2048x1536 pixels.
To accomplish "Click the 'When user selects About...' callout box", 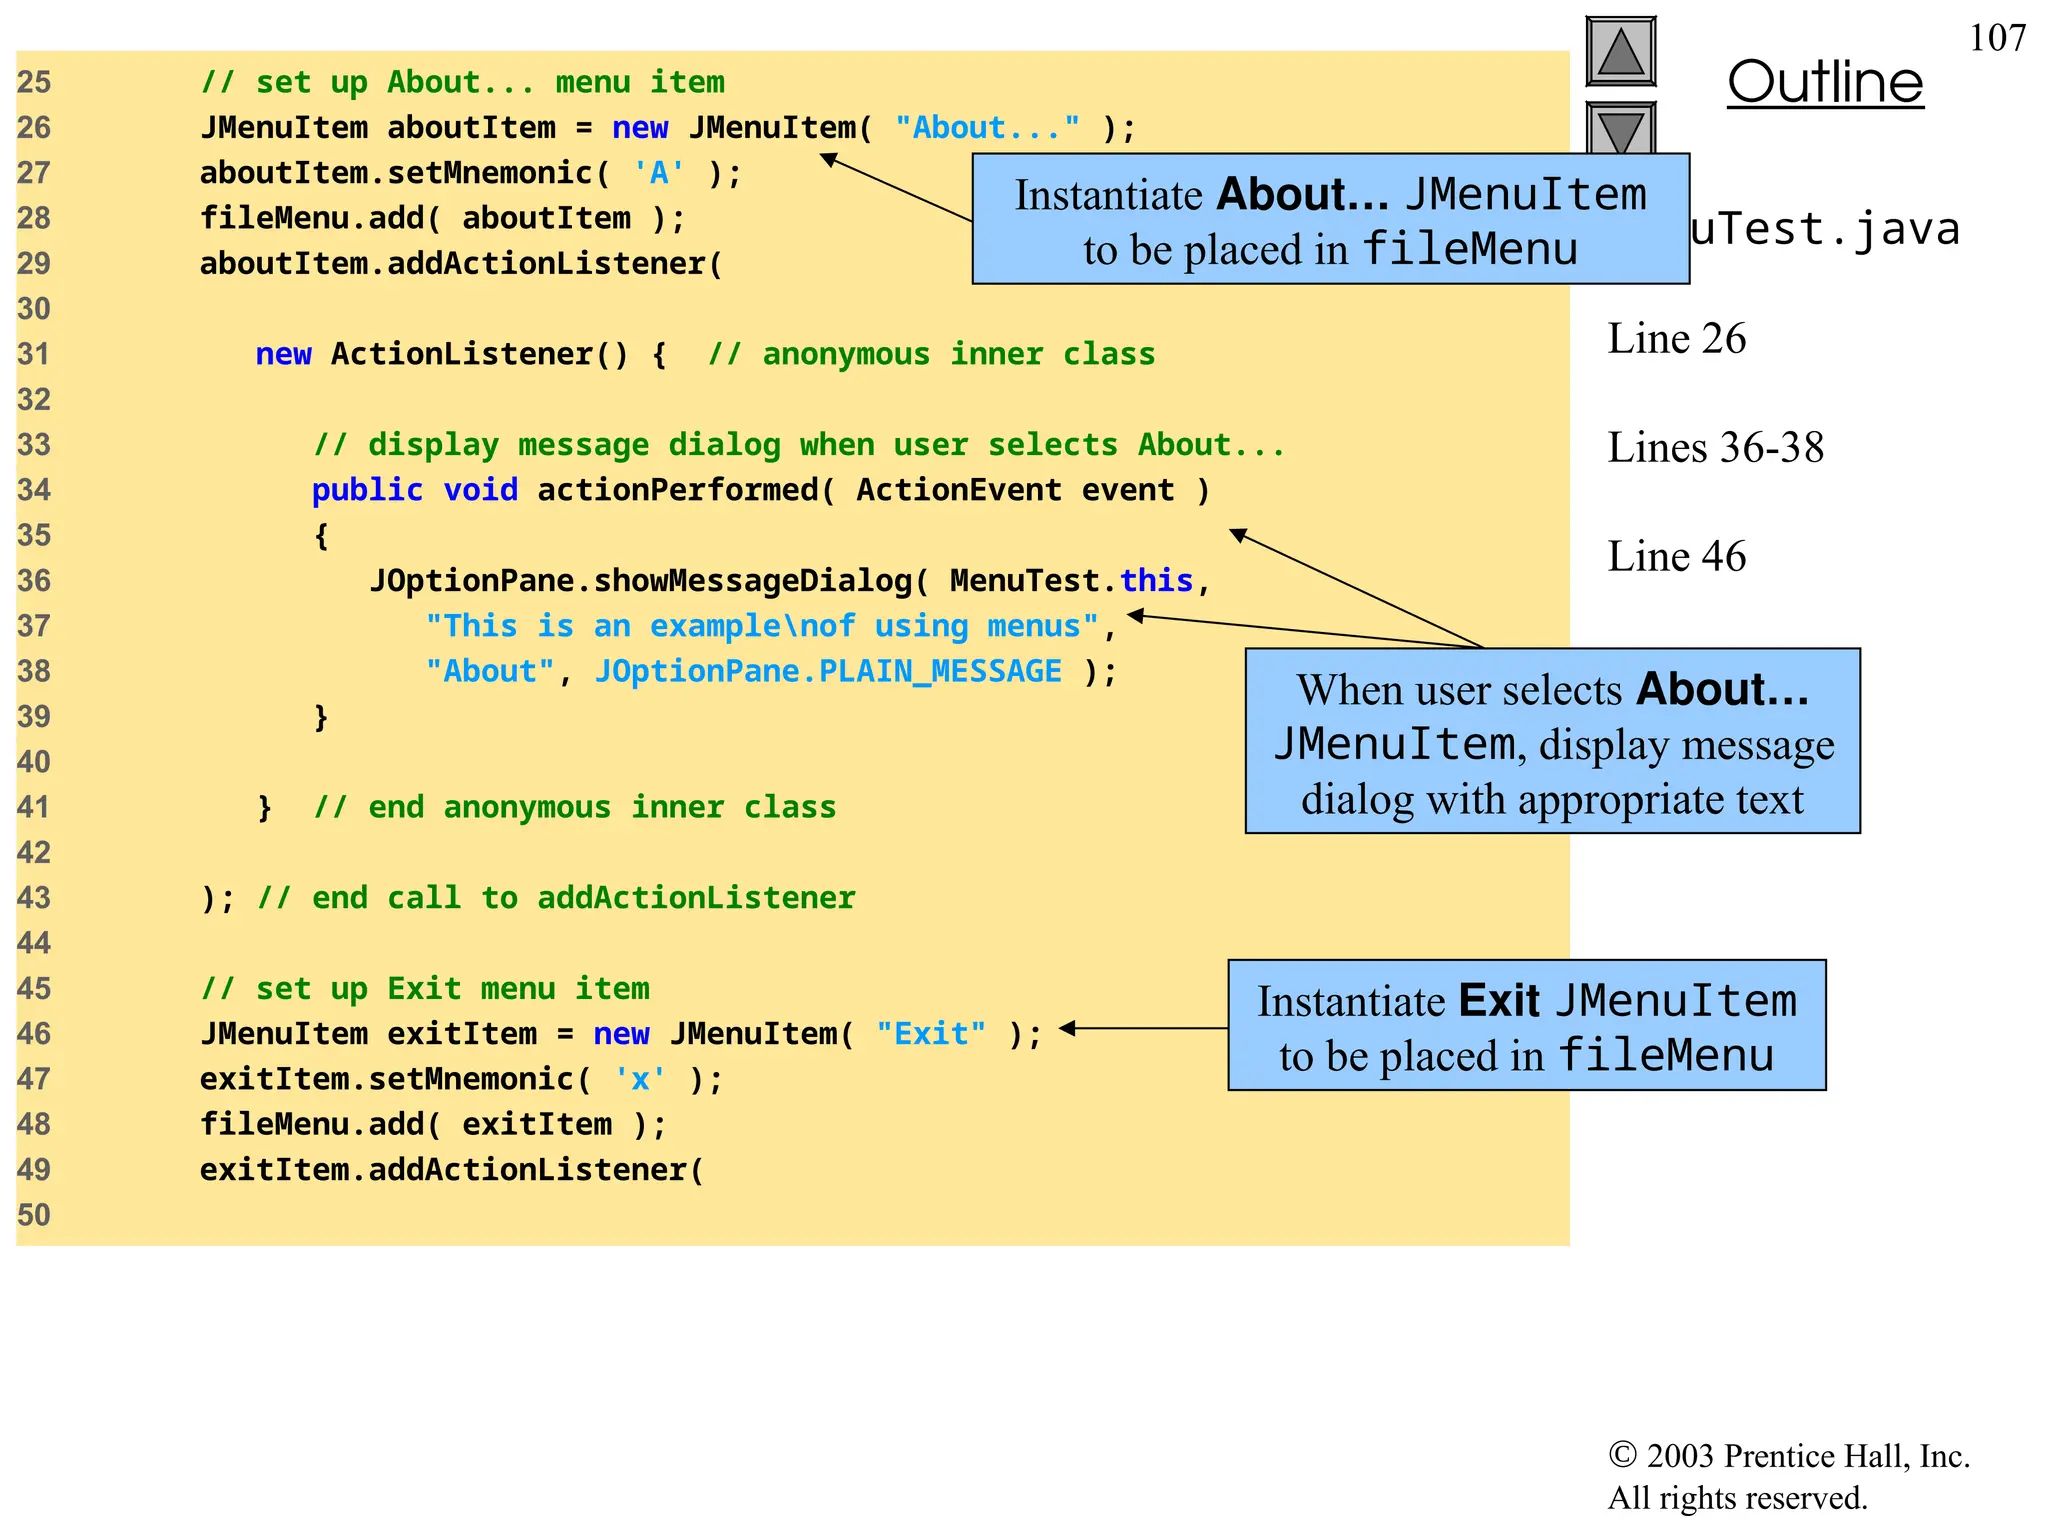I will [x=1552, y=742].
